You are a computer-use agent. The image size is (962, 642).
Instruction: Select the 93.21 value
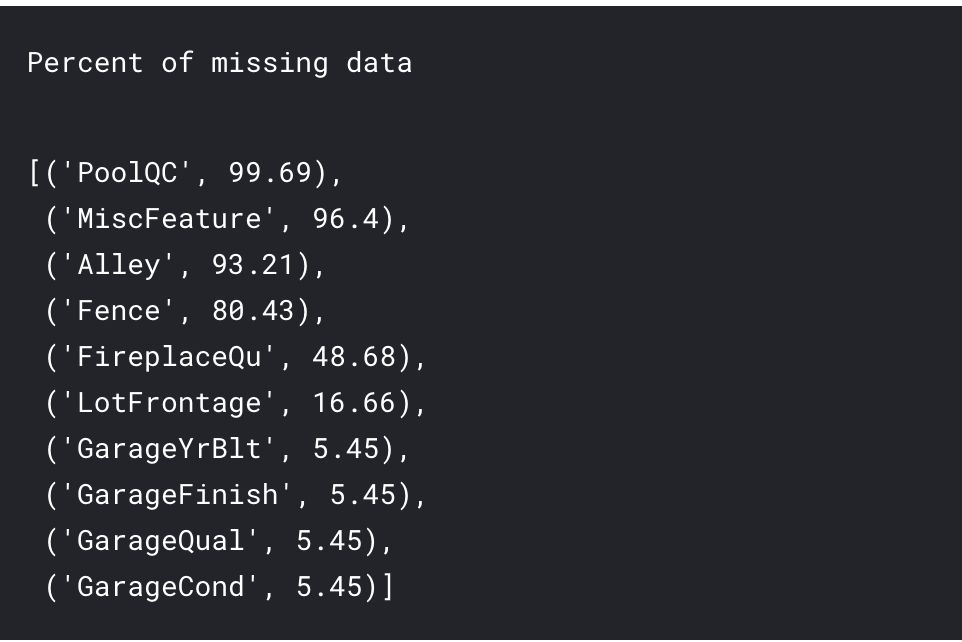253,265
